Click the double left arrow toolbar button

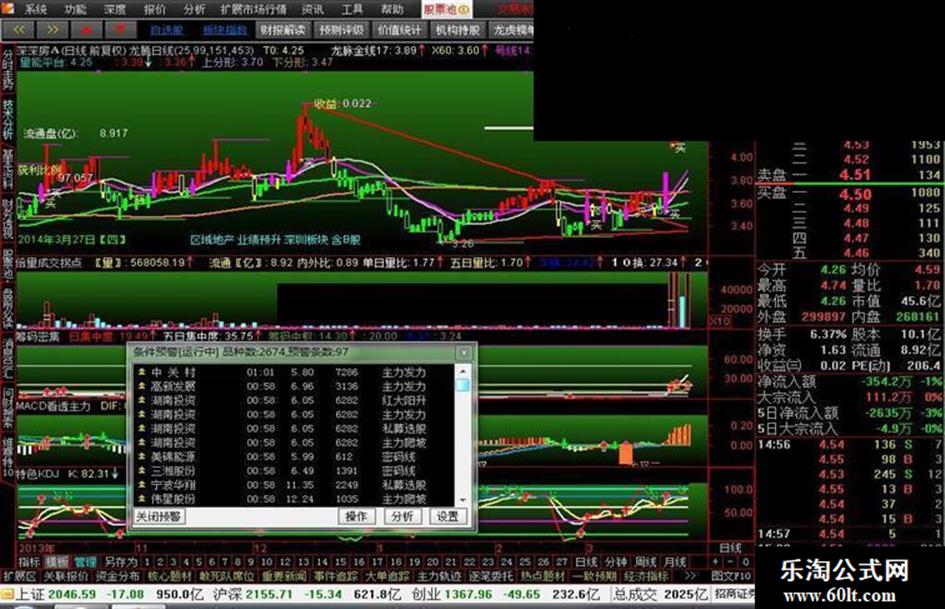19,29
